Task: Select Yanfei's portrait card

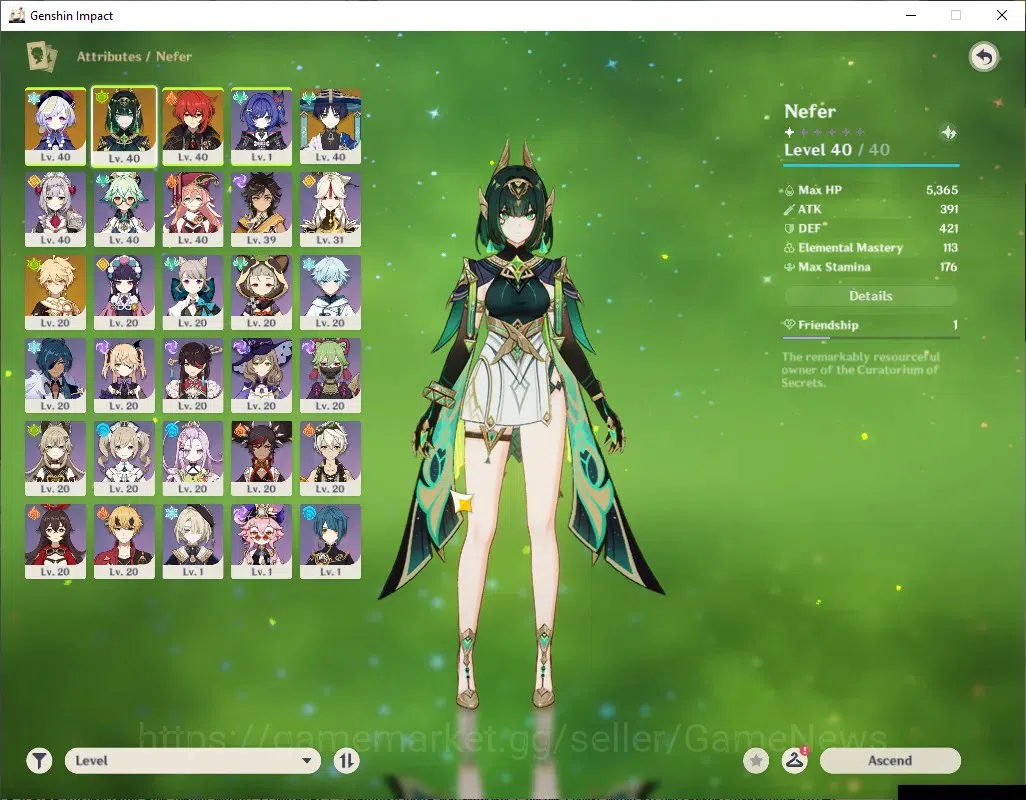Action: tap(193, 209)
